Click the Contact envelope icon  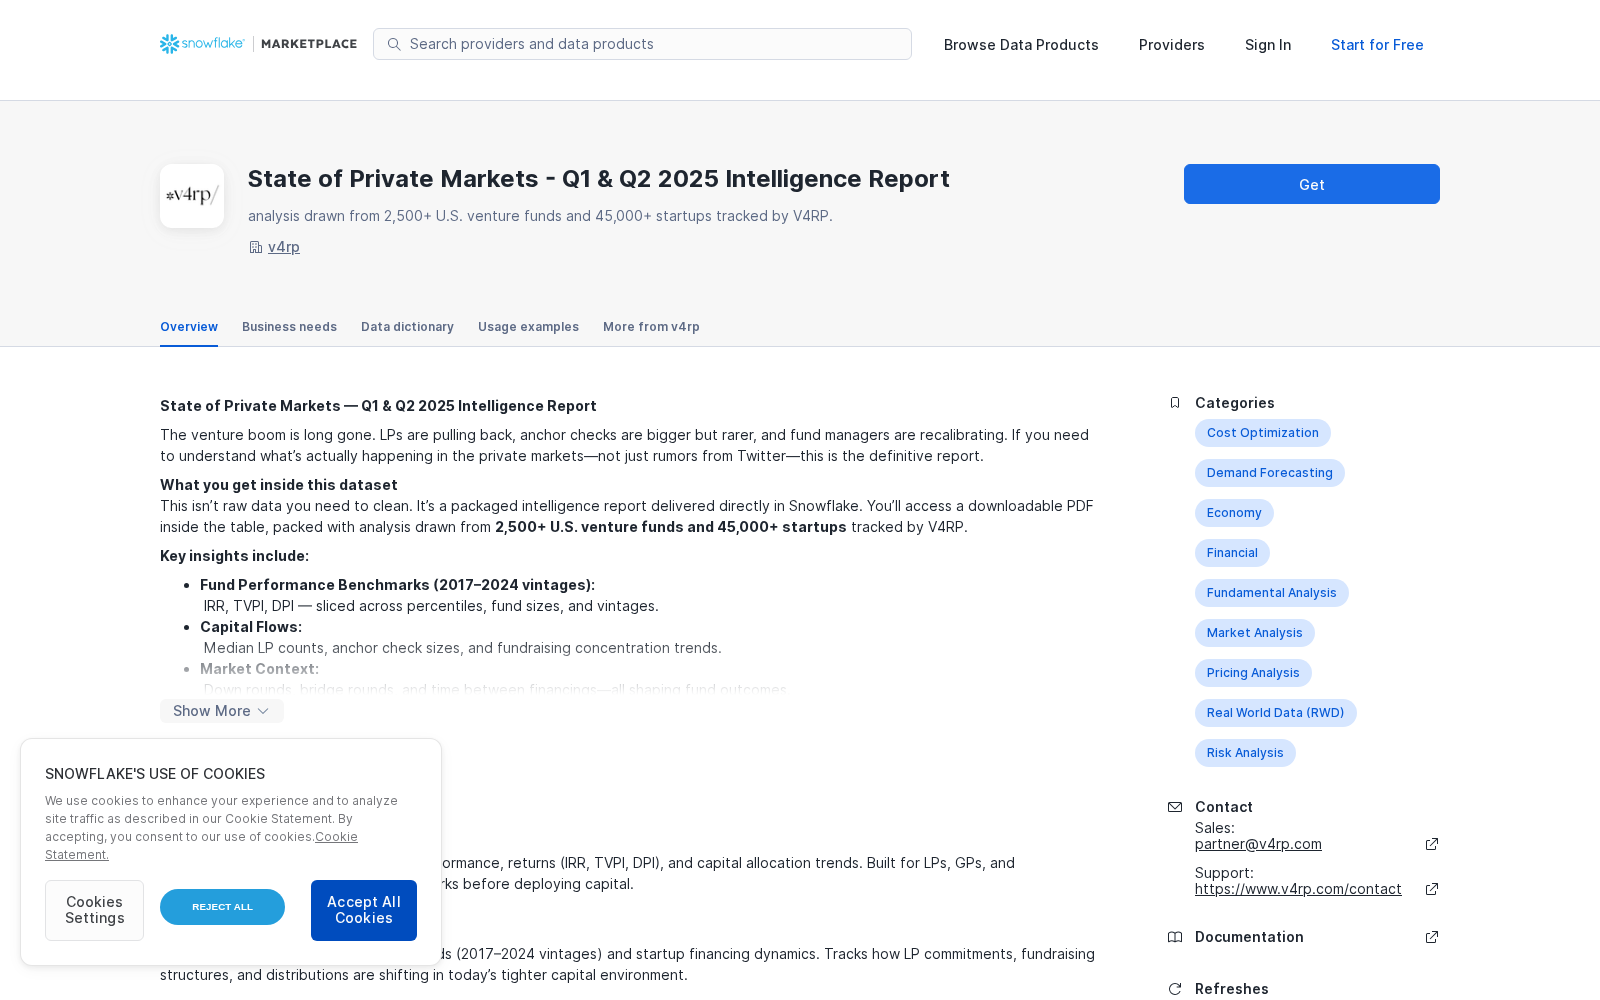(1175, 807)
